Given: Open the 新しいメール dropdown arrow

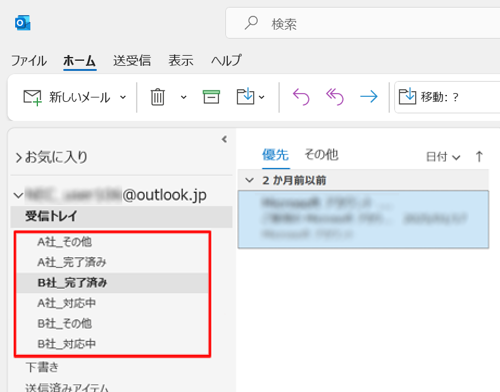Looking at the screenshot, I should coord(123,97).
